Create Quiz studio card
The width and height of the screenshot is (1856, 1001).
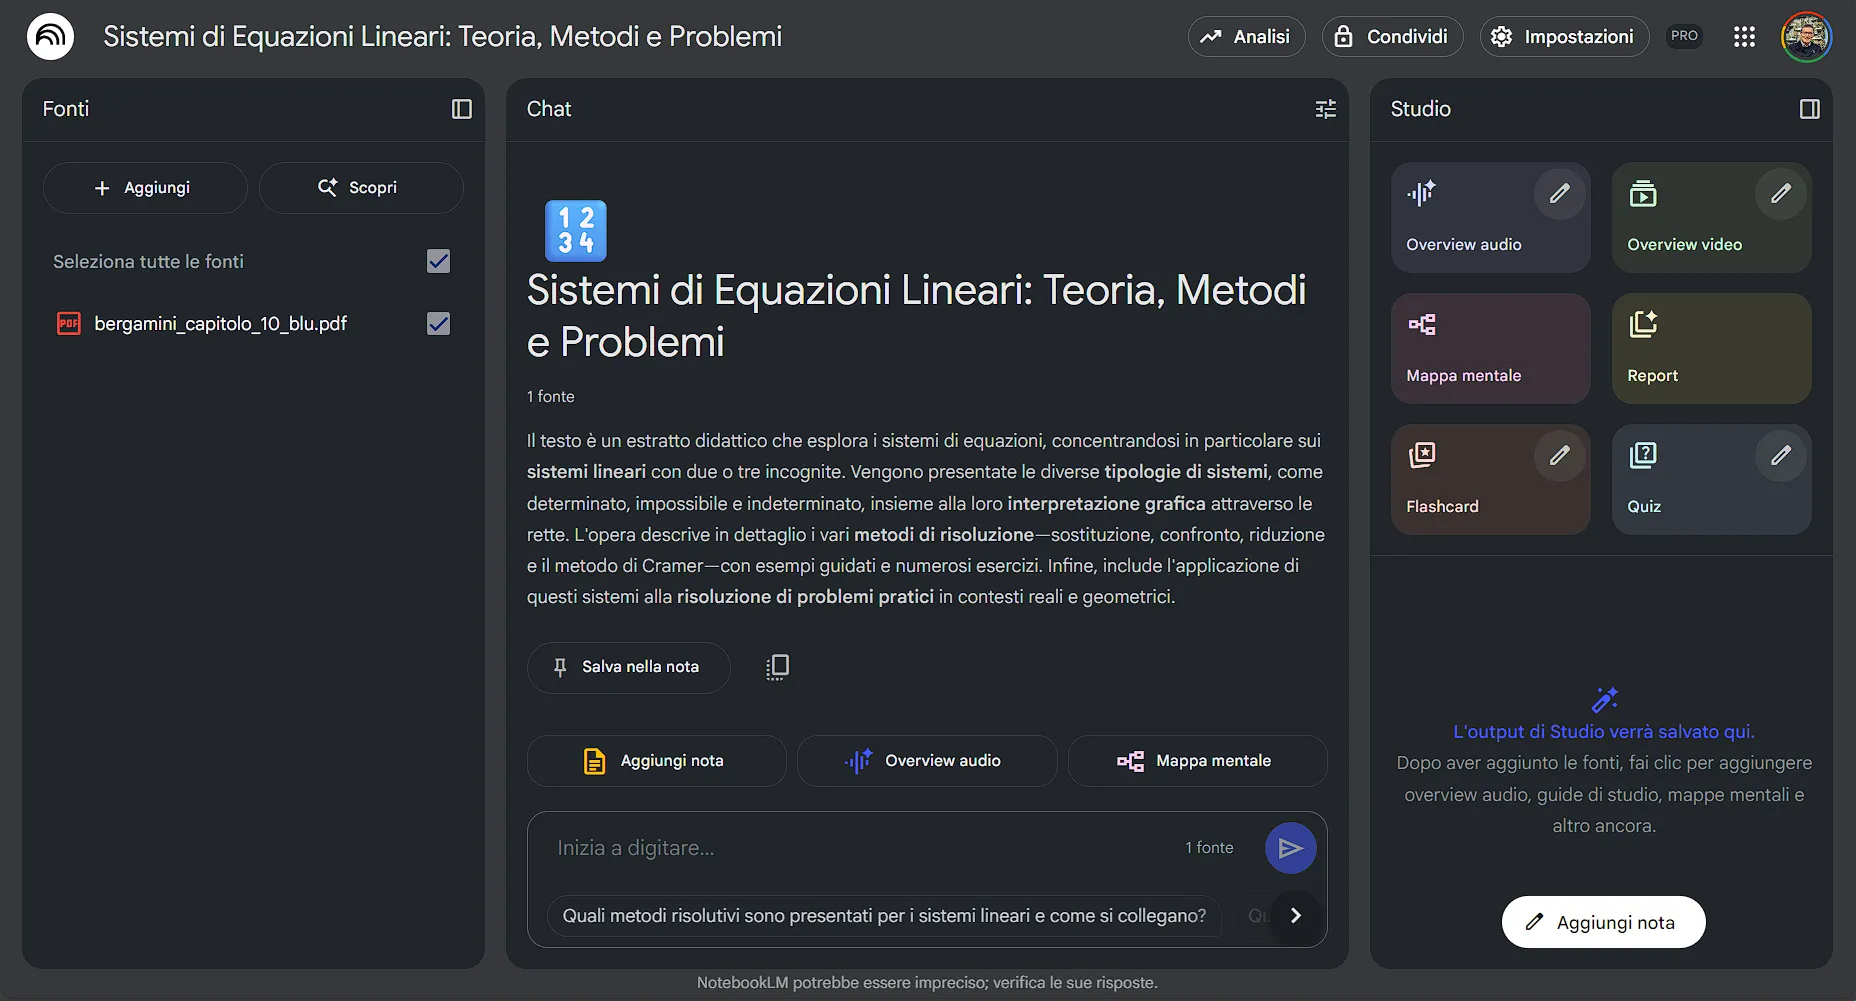[x=1711, y=479]
